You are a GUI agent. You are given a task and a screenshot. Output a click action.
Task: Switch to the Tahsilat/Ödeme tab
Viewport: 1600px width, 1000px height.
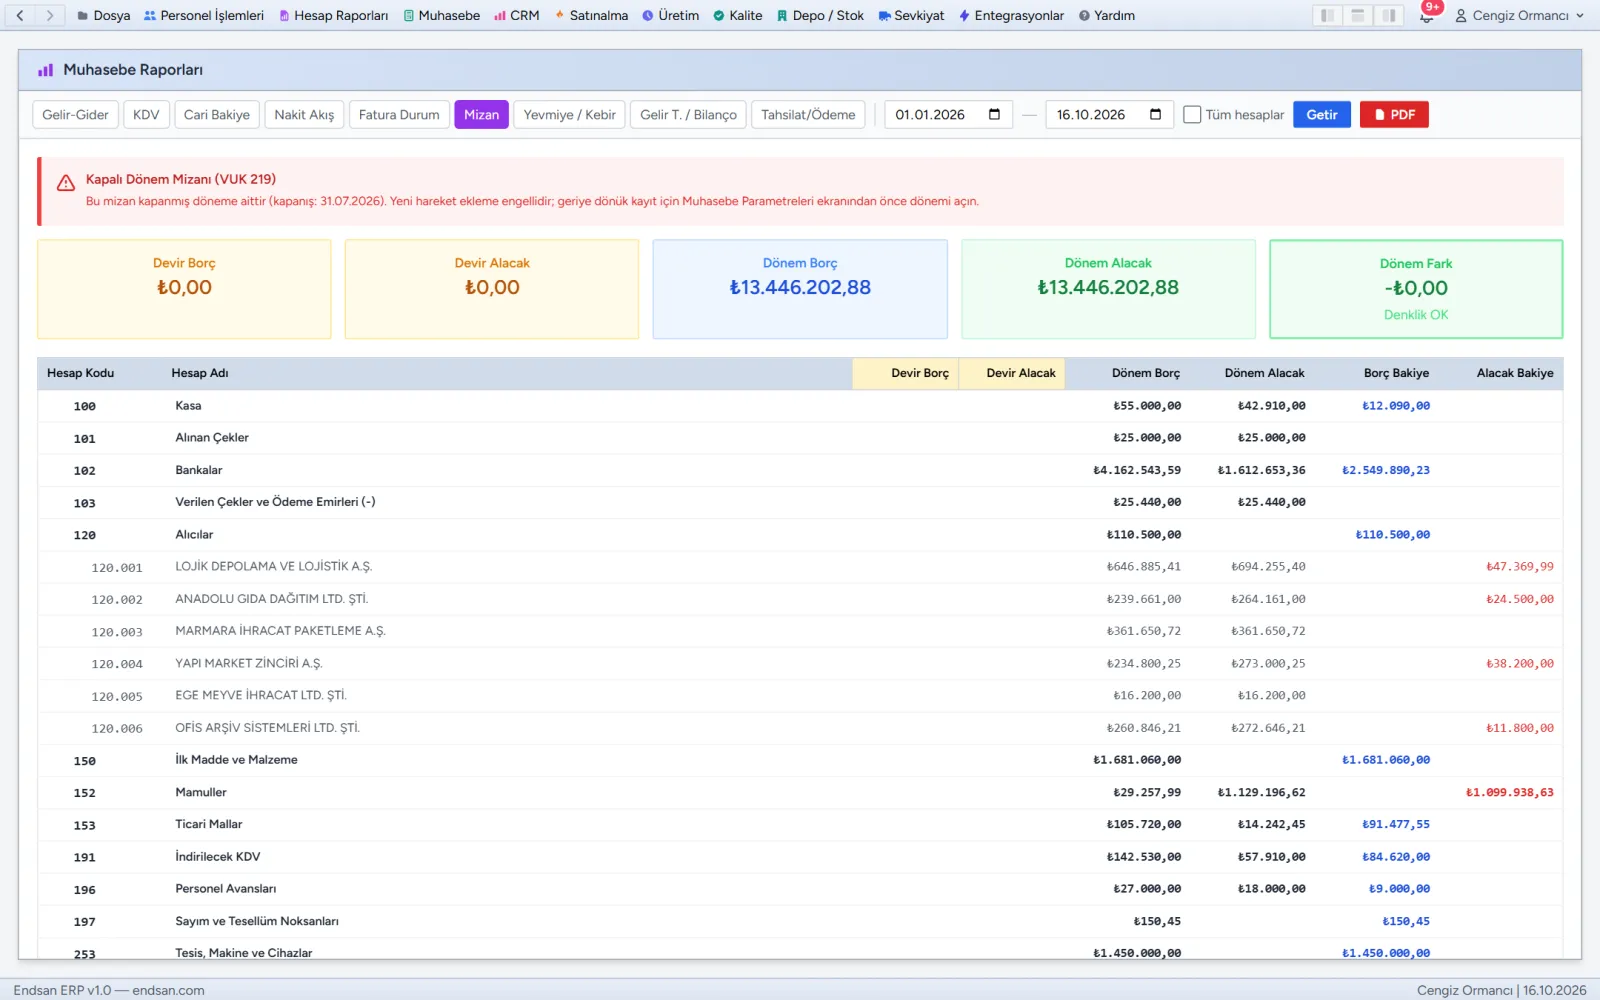tap(808, 115)
